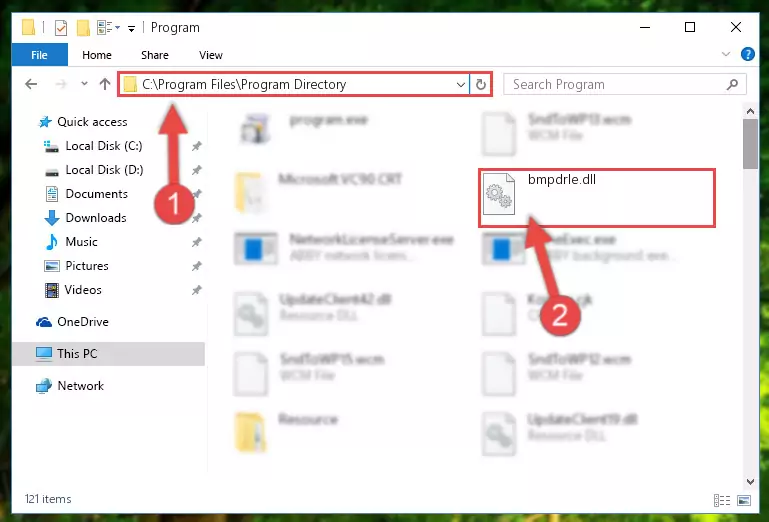Open the File tab

[39, 55]
